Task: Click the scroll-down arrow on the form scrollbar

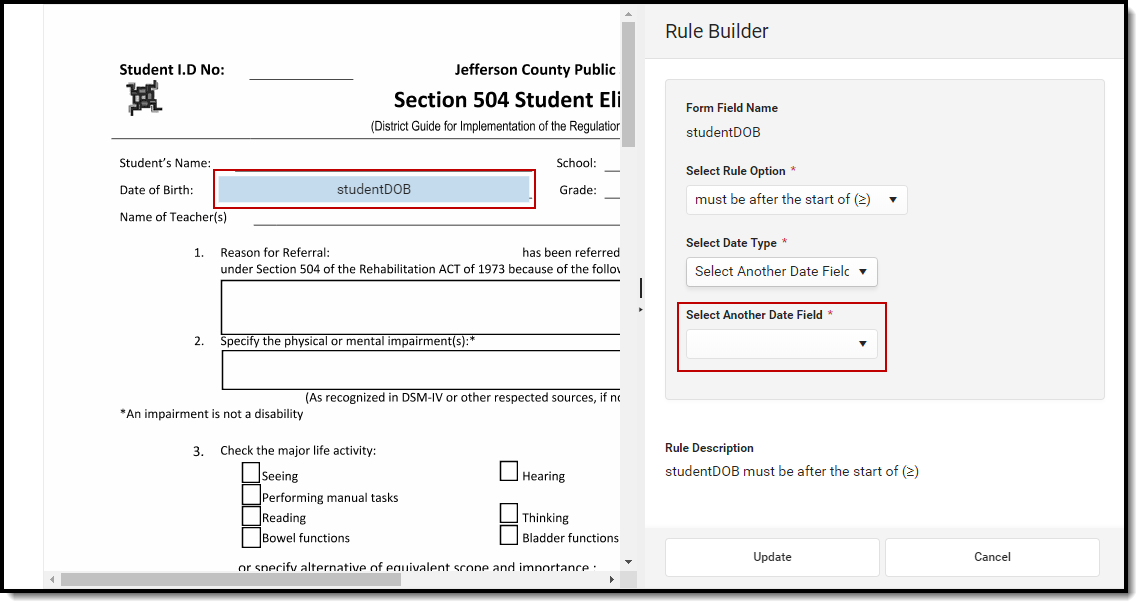Action: [628, 560]
